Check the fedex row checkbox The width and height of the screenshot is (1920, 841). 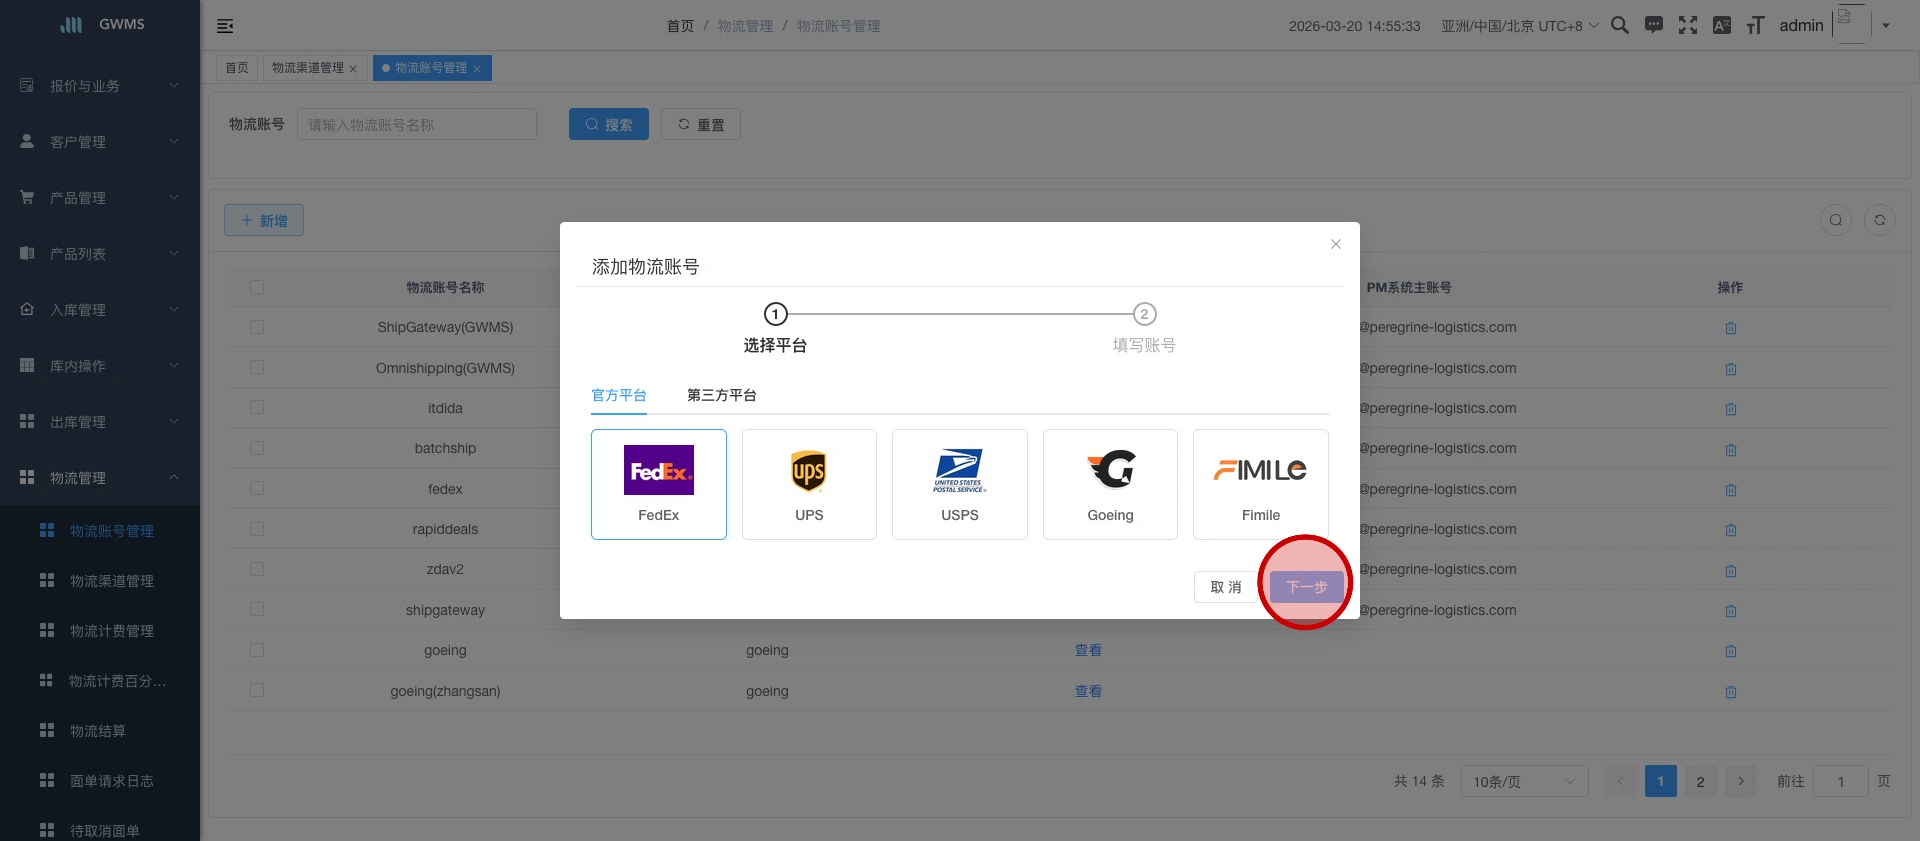(257, 488)
